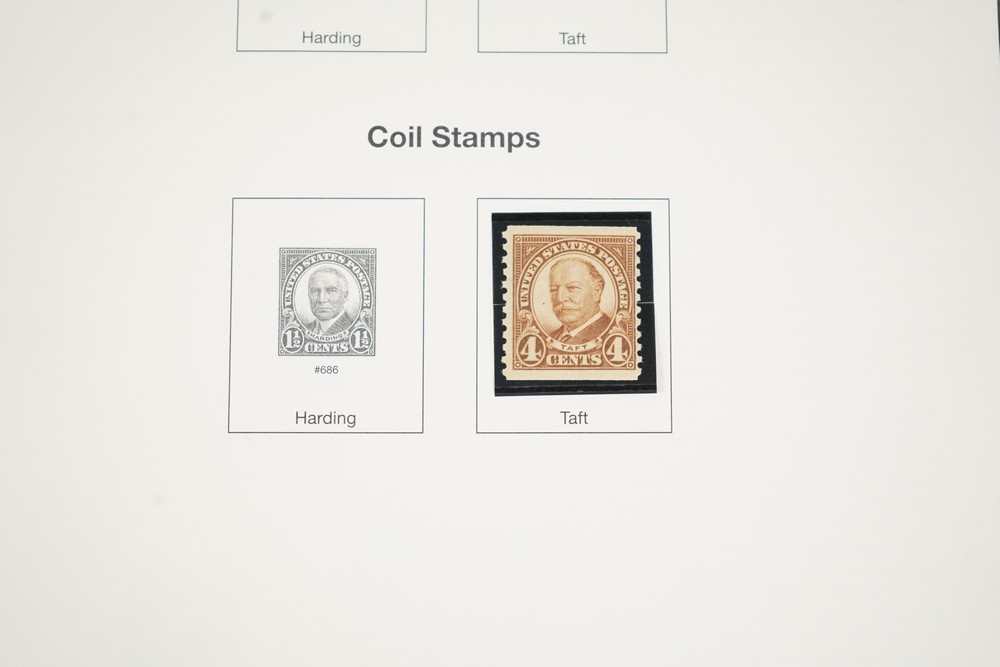The height and width of the screenshot is (667, 1000).
Task: Click the CENTS text on the Harding stamp
Action: click(327, 348)
